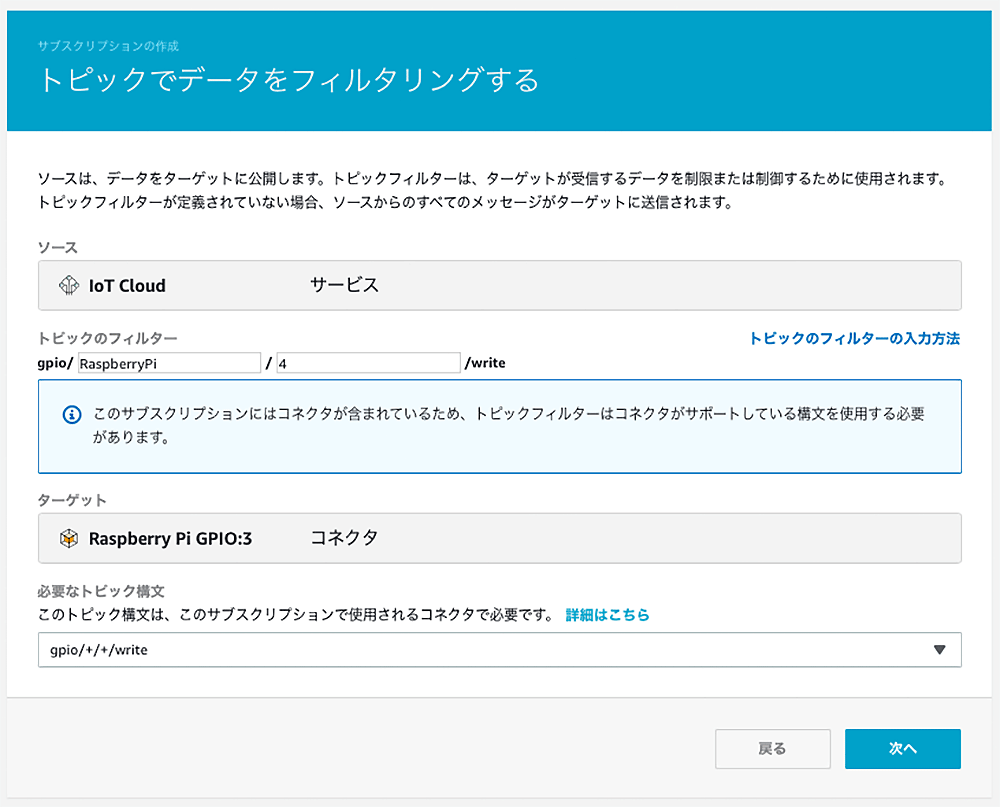Open the 詳細はこちら link
The height and width of the screenshot is (807, 1000).
coord(607,615)
